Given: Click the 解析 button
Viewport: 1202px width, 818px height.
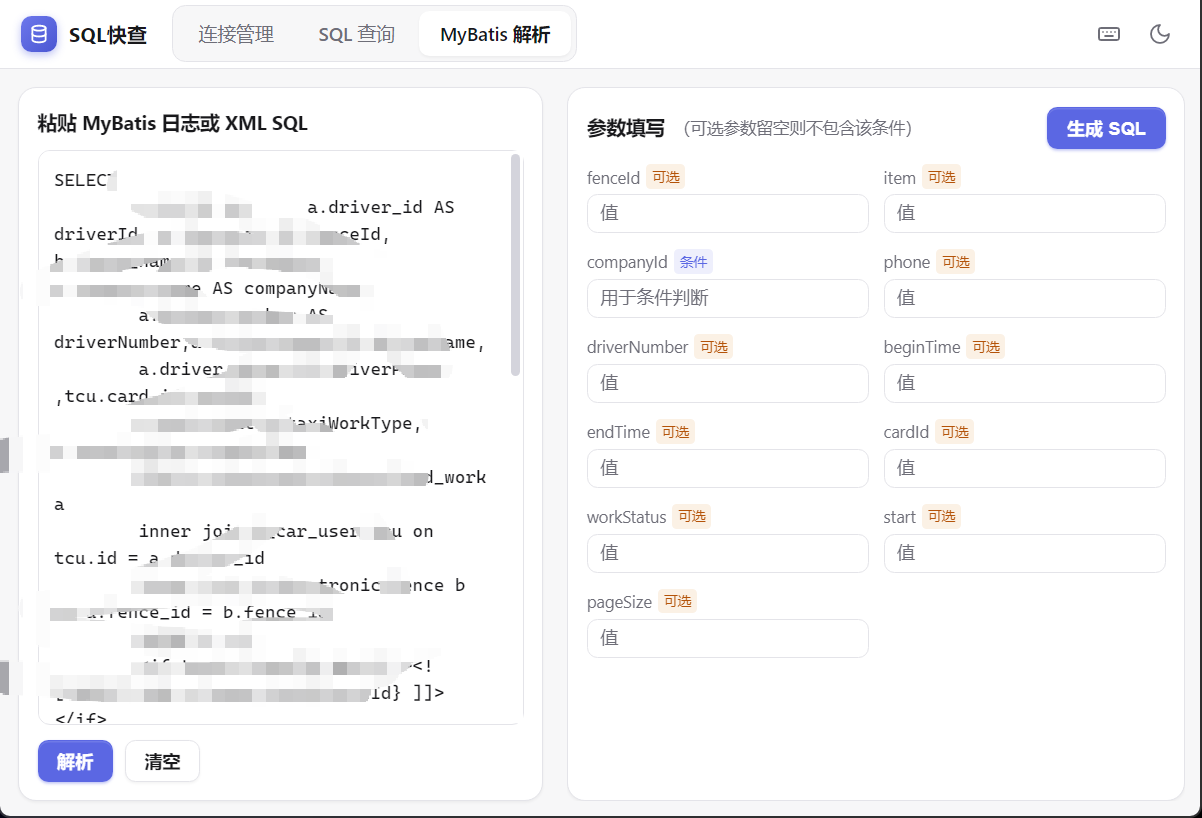Looking at the screenshot, I should [75, 761].
